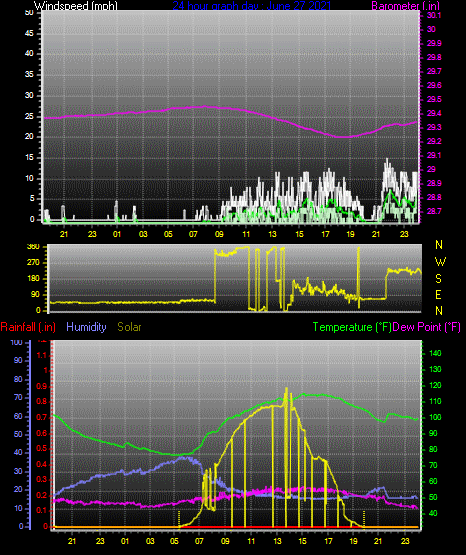Click the 30.1 barometer axis value
Viewport: 466px width, 555px height.
(434, 15)
